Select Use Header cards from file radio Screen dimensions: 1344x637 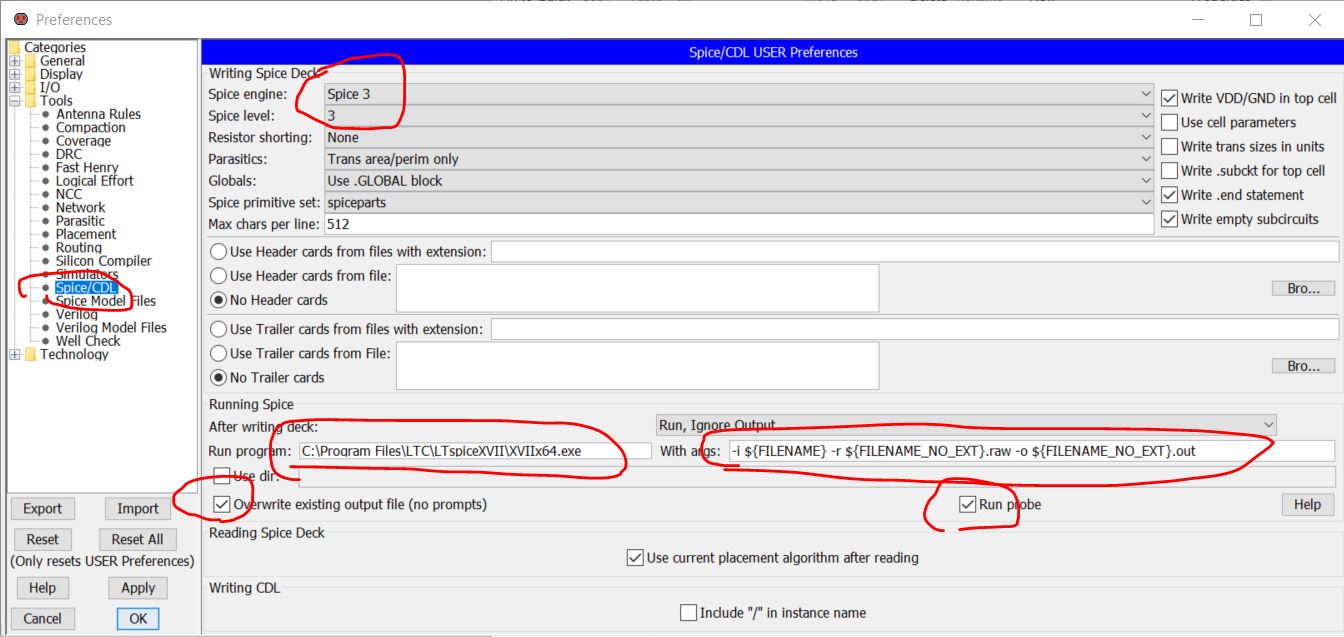[x=217, y=275]
